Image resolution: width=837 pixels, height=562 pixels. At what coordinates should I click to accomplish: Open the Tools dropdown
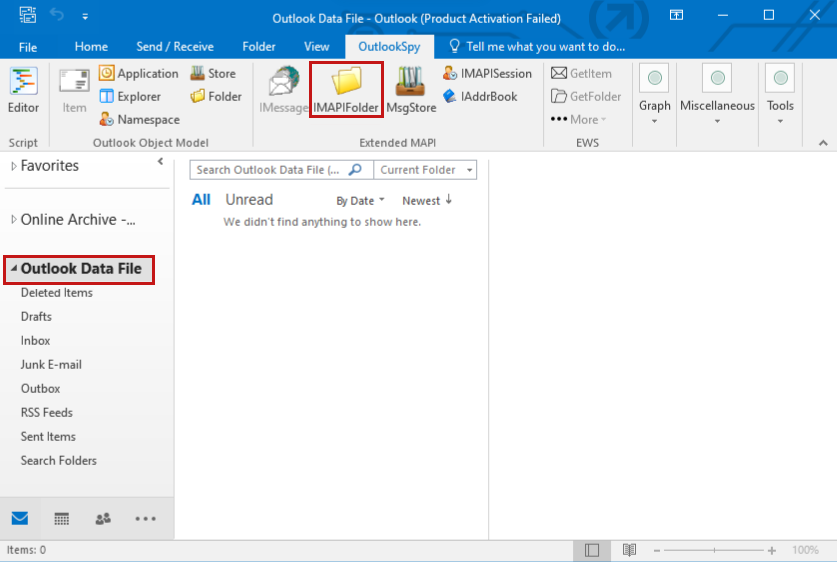tap(780, 95)
